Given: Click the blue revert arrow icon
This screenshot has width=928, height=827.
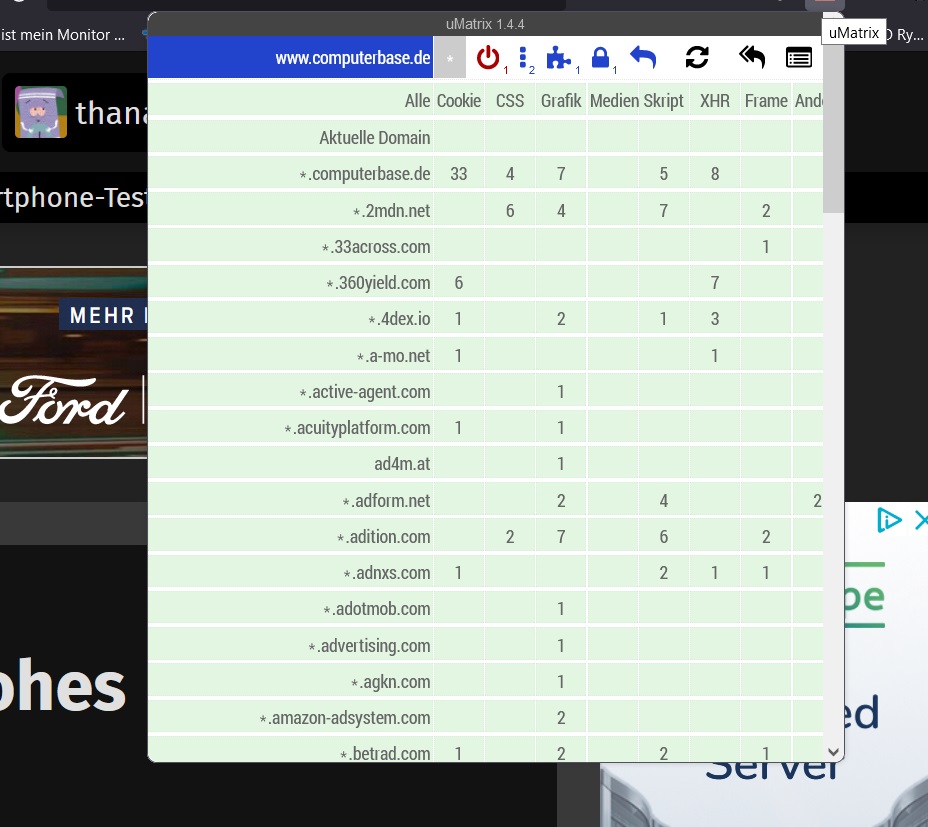Looking at the screenshot, I should click(x=643, y=57).
